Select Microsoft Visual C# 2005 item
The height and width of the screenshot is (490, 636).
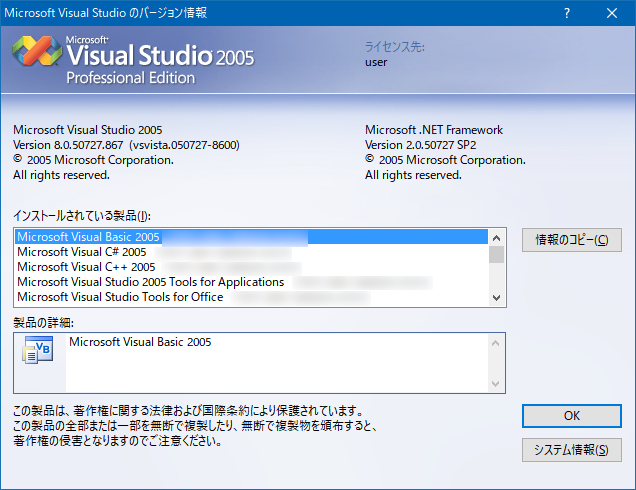(251, 252)
